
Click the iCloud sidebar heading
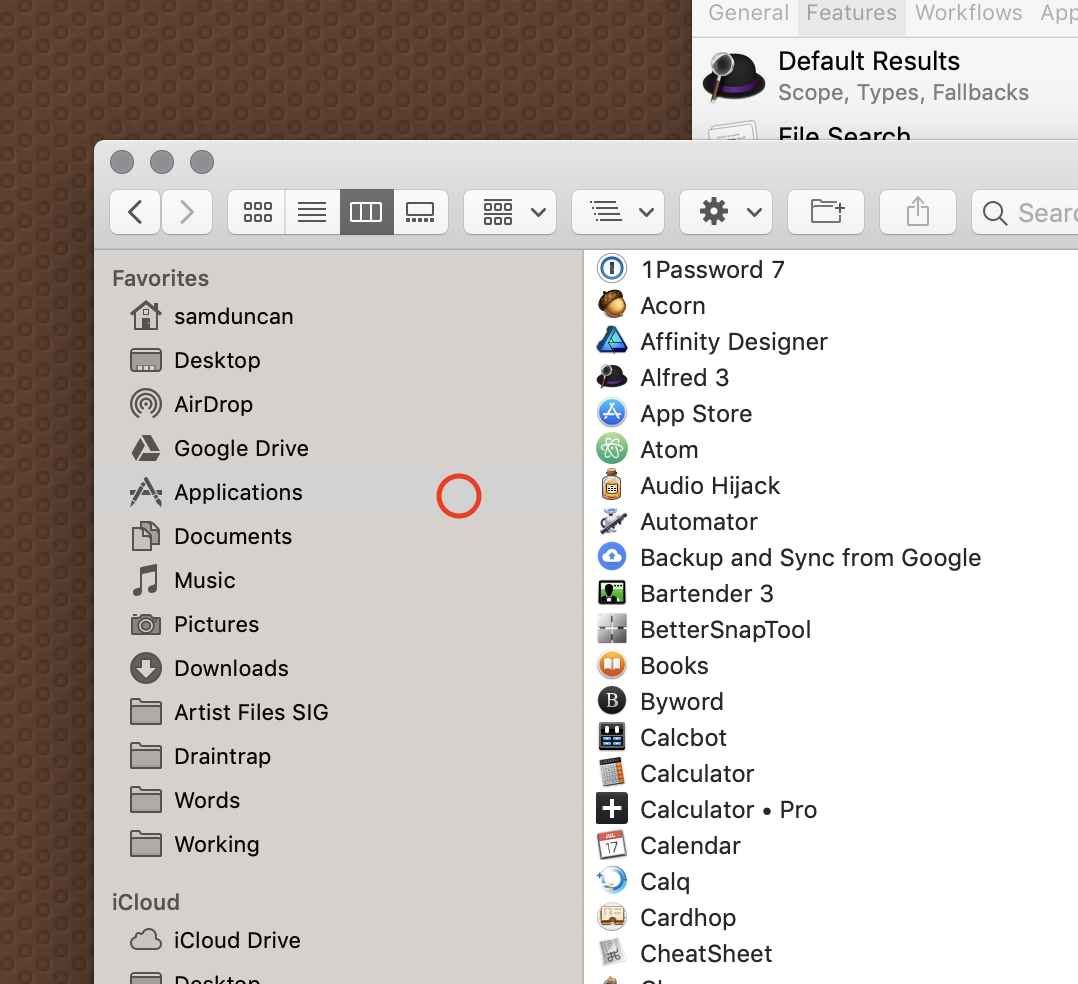point(146,901)
